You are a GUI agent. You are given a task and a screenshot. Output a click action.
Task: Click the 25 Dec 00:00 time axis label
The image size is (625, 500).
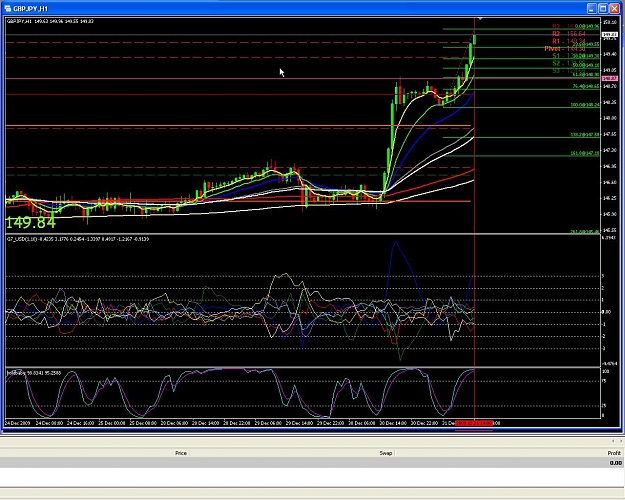coord(112,423)
